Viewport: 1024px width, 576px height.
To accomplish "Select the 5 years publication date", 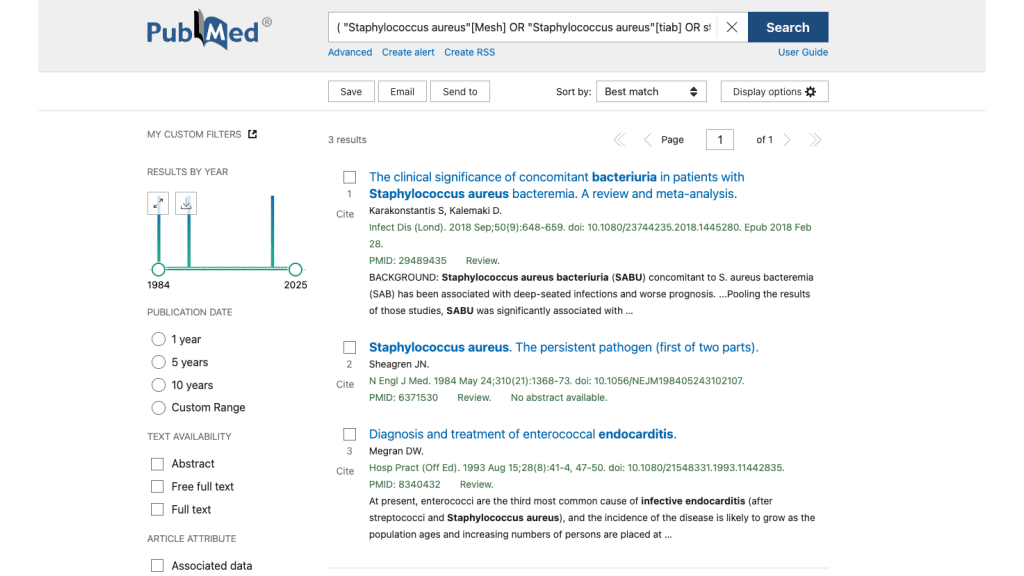I will click(x=158, y=362).
